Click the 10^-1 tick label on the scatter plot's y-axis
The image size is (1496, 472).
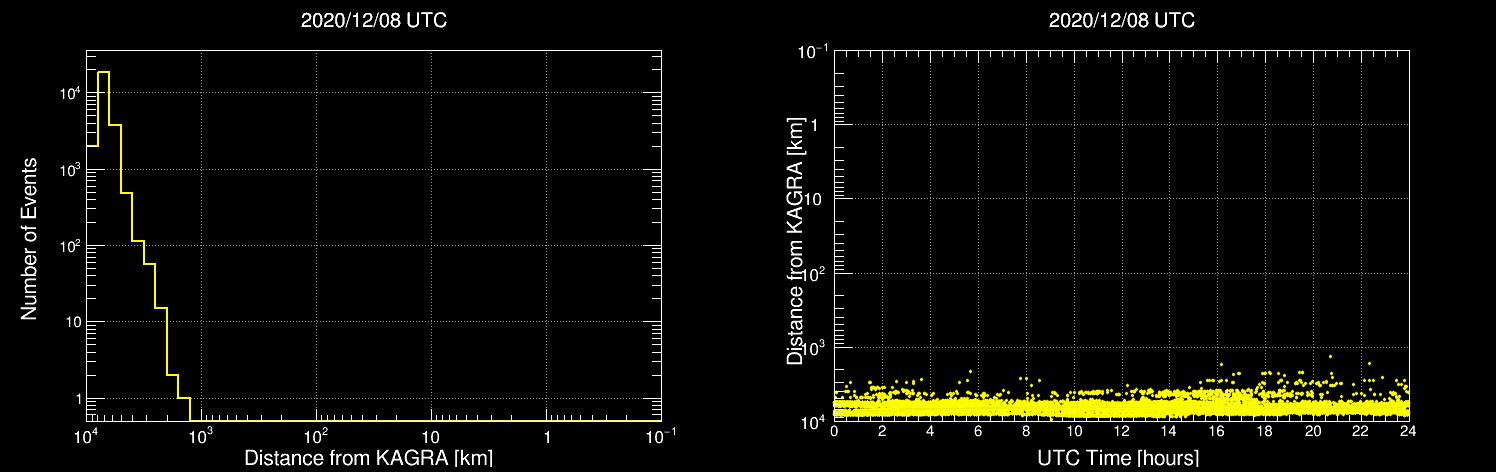pyautogui.click(x=812, y=51)
